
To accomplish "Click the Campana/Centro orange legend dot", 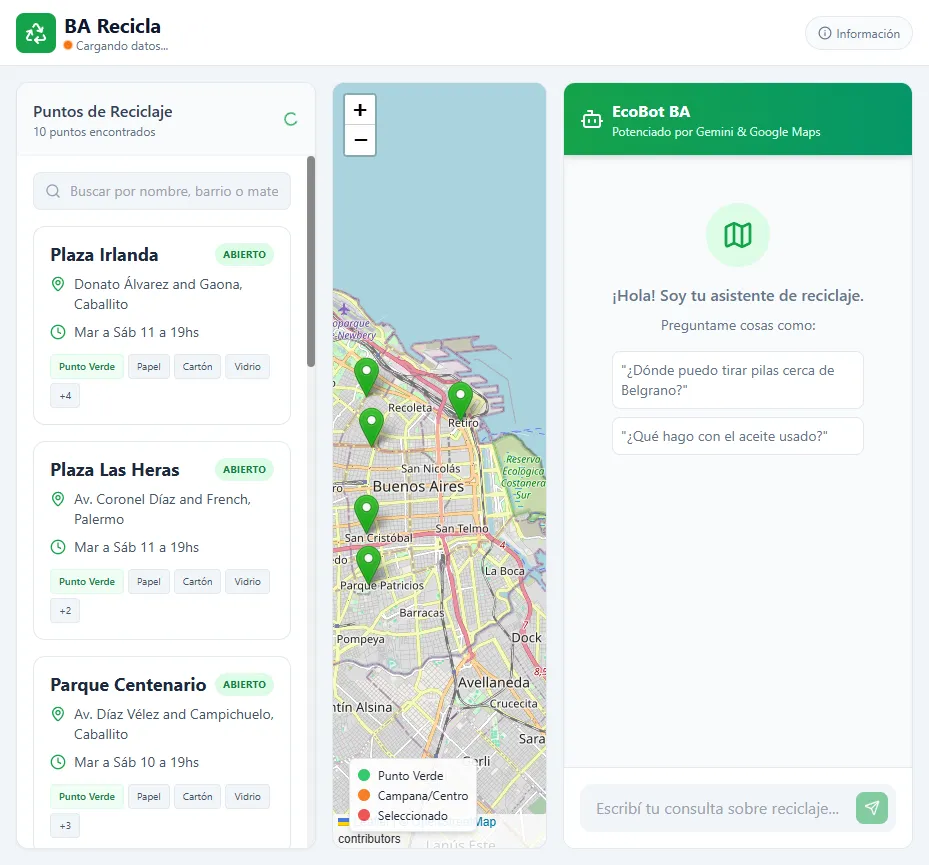I will (x=364, y=795).
